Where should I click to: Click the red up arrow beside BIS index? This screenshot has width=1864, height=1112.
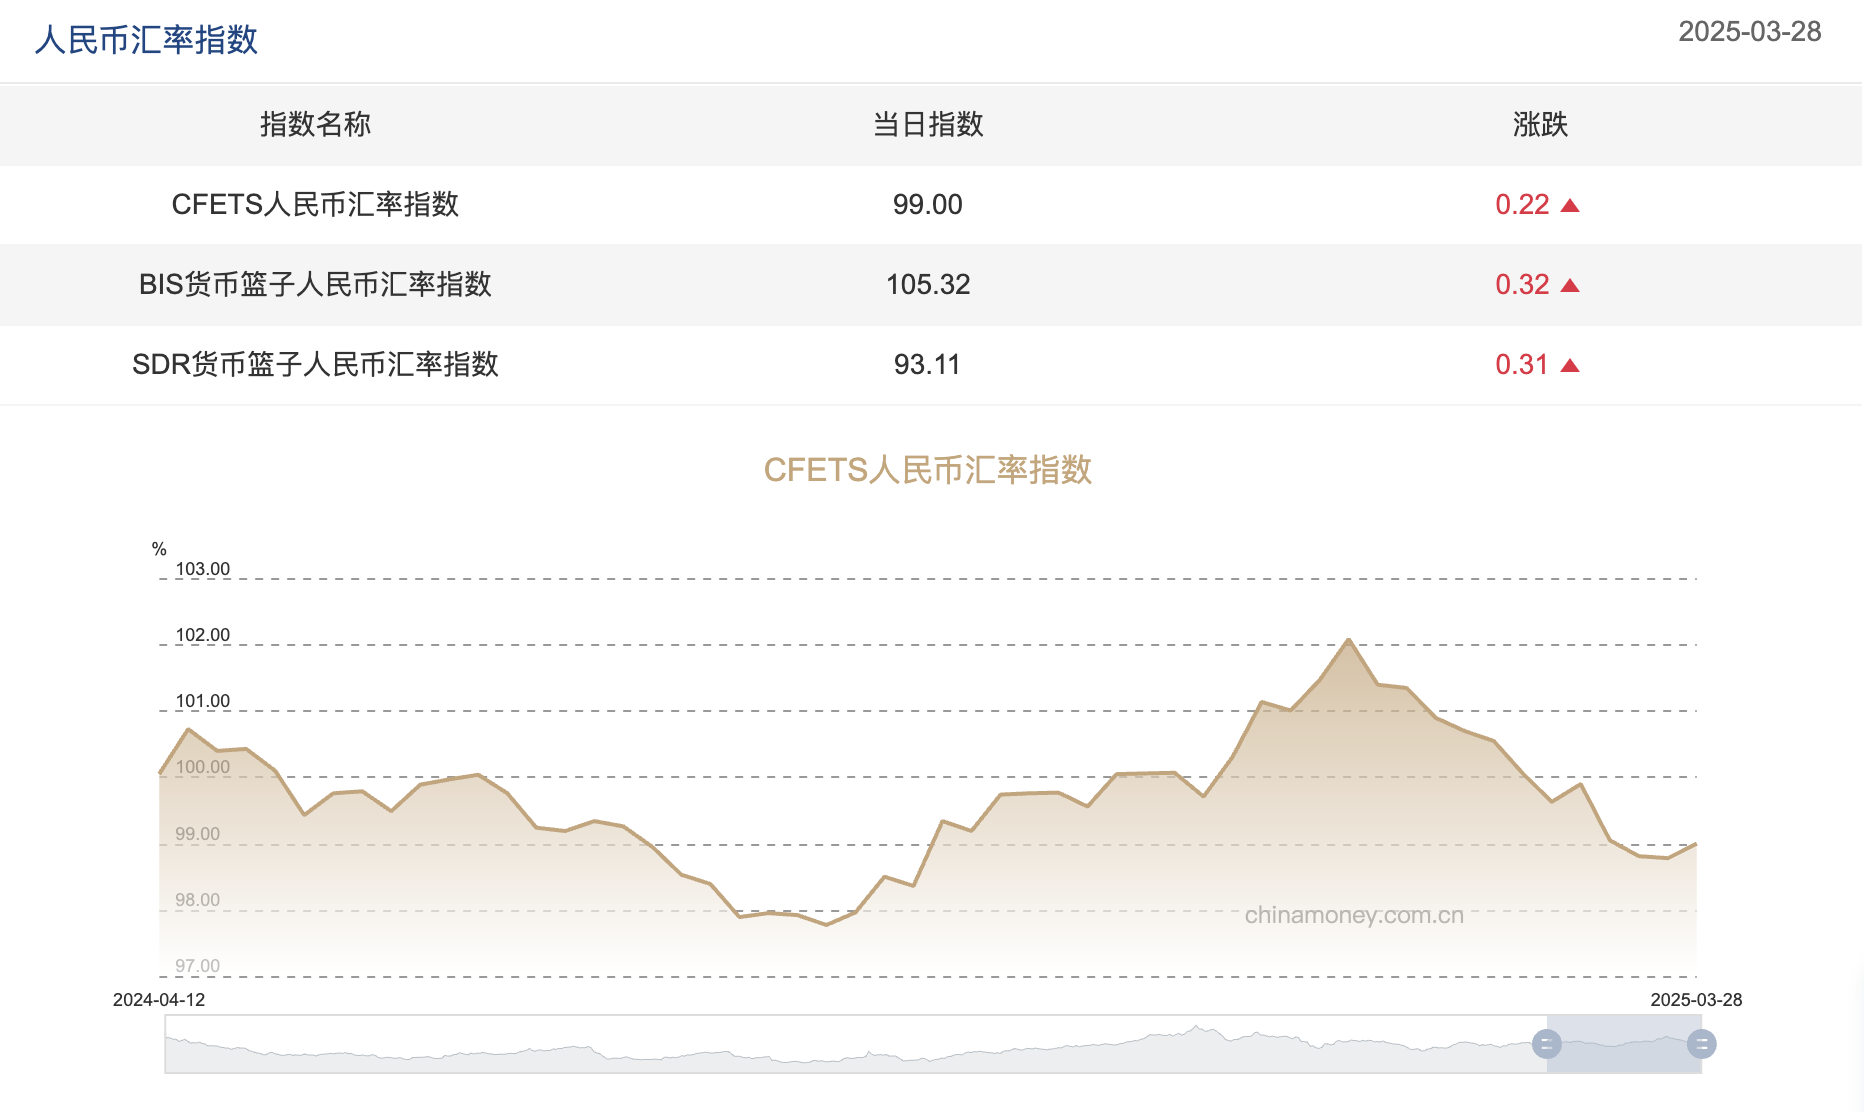pos(1572,284)
